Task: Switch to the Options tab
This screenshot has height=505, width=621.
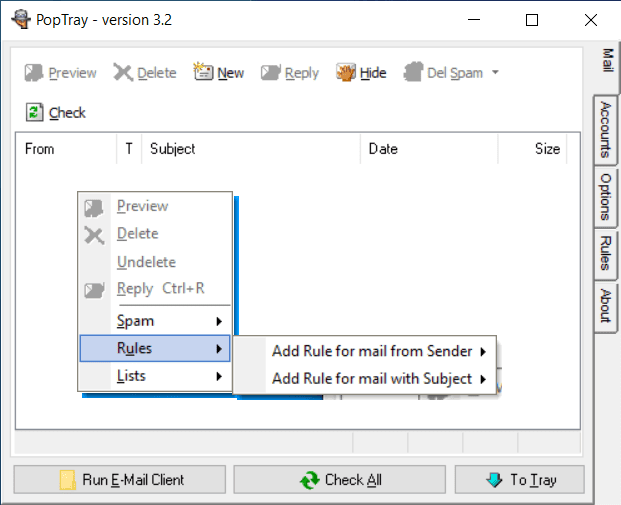Action: tap(606, 196)
